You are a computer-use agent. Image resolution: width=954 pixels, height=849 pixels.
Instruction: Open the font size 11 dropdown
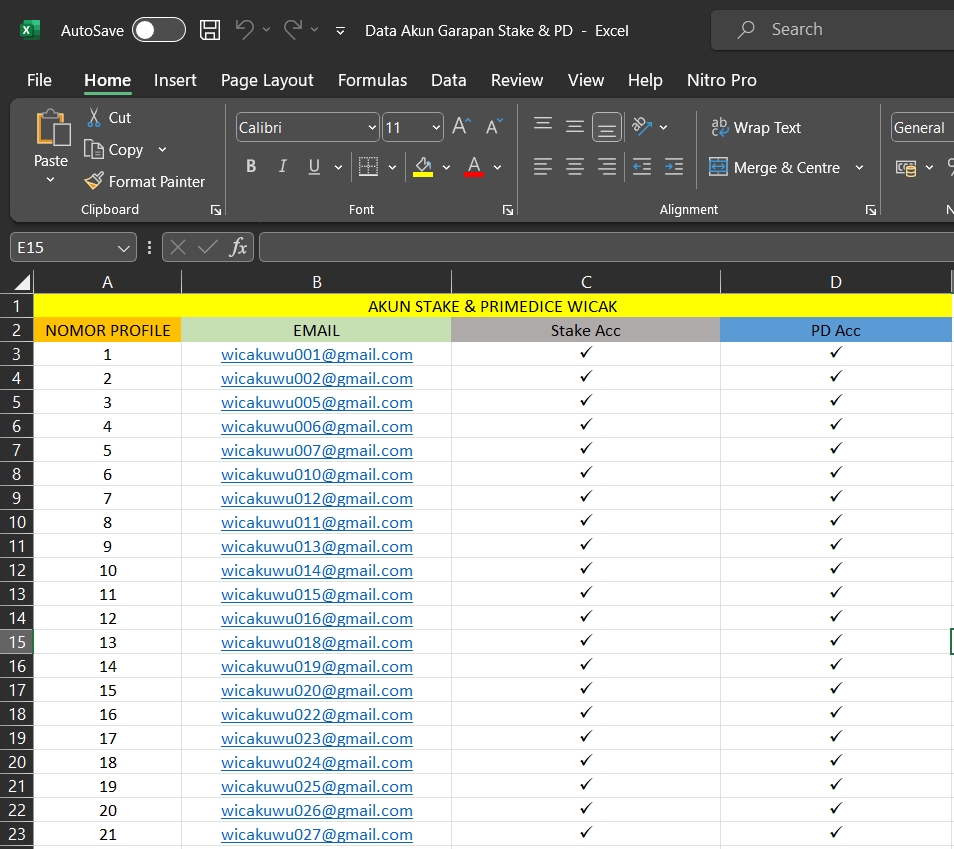tap(436, 128)
